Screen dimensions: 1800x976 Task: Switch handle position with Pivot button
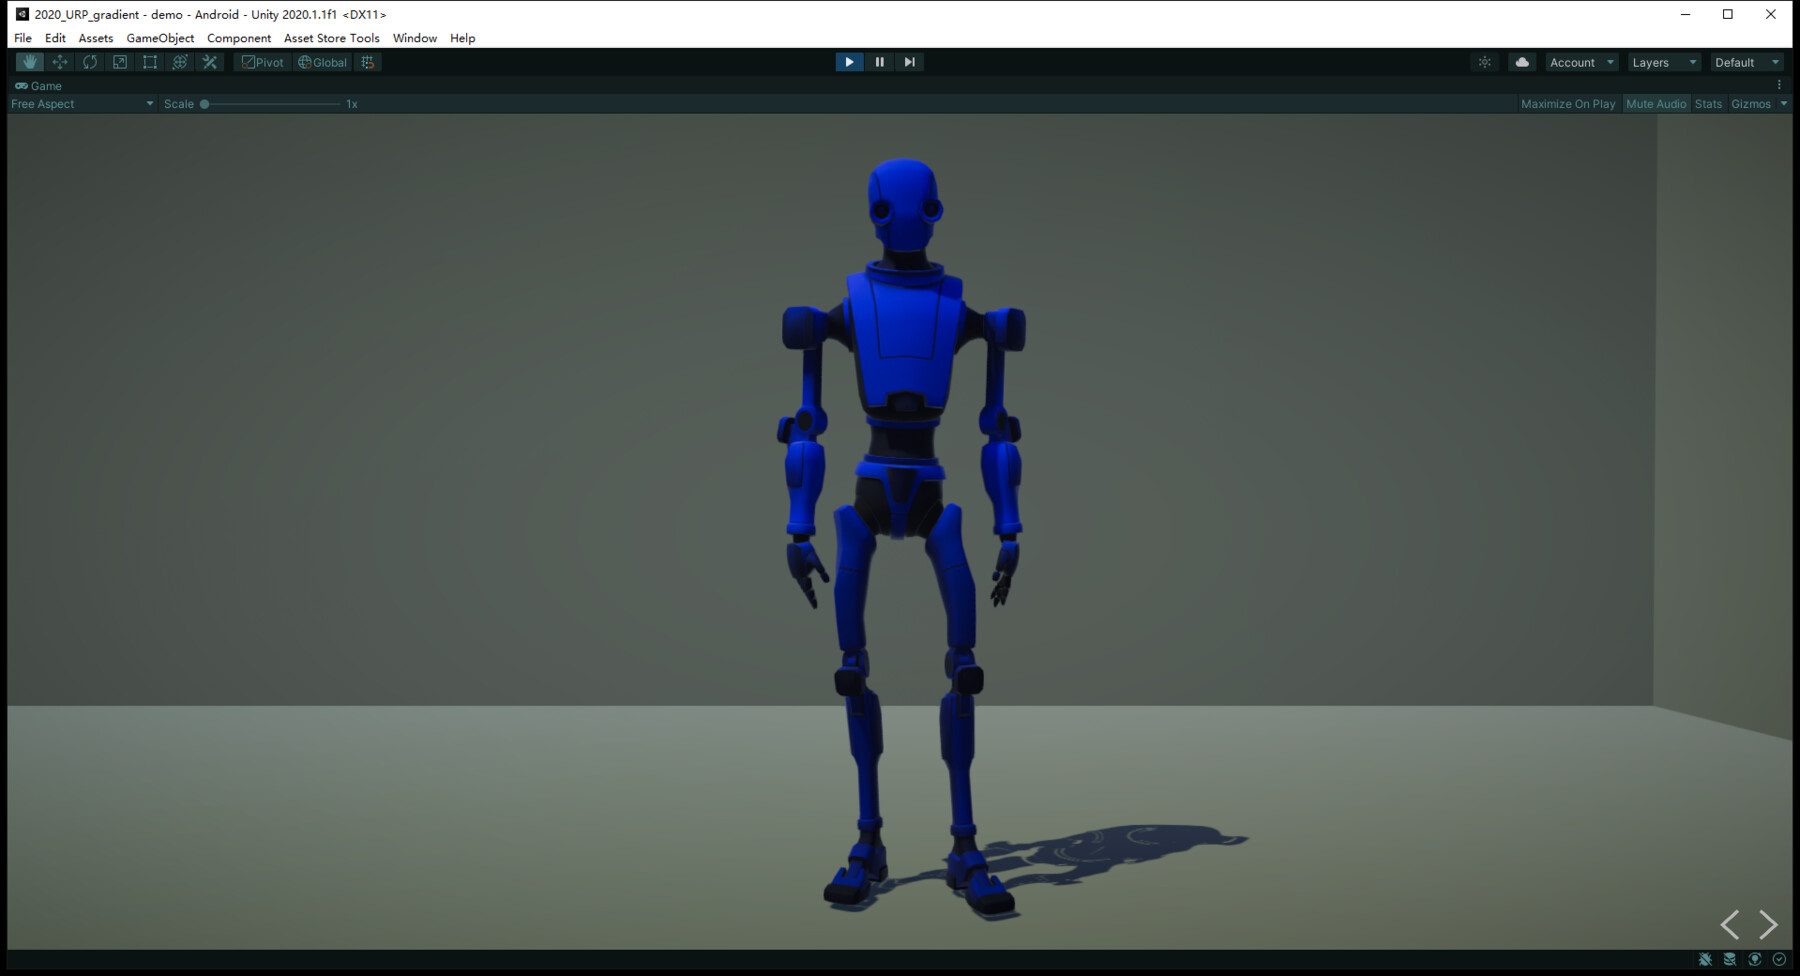coord(263,62)
